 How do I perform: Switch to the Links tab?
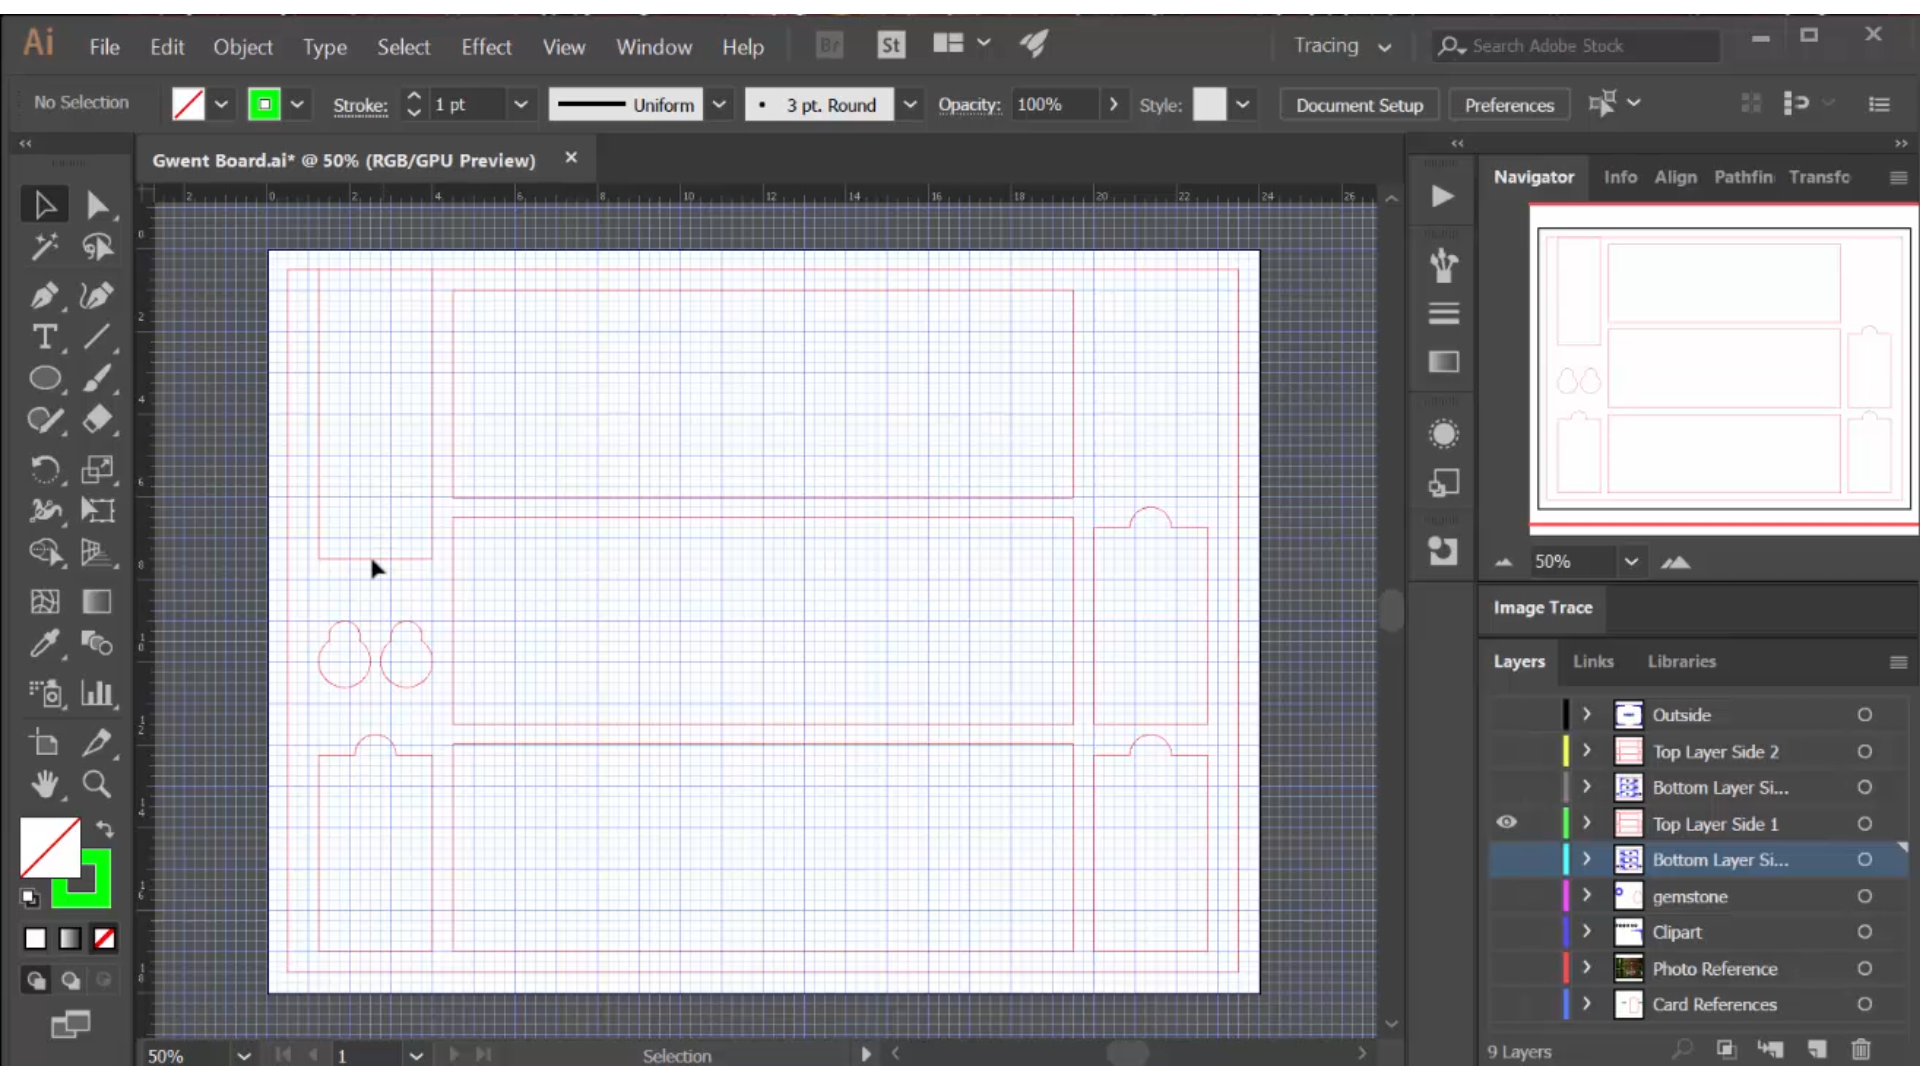coord(1593,661)
